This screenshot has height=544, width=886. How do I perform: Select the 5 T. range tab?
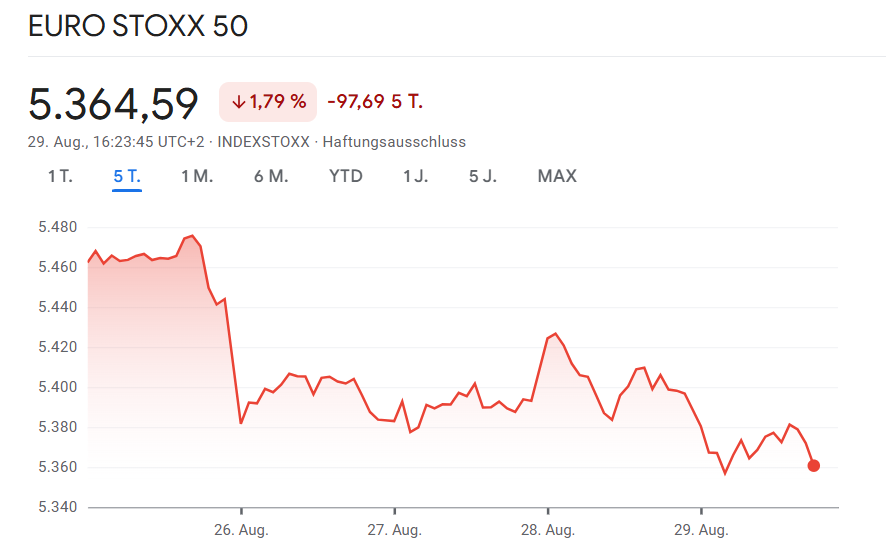pos(127,176)
